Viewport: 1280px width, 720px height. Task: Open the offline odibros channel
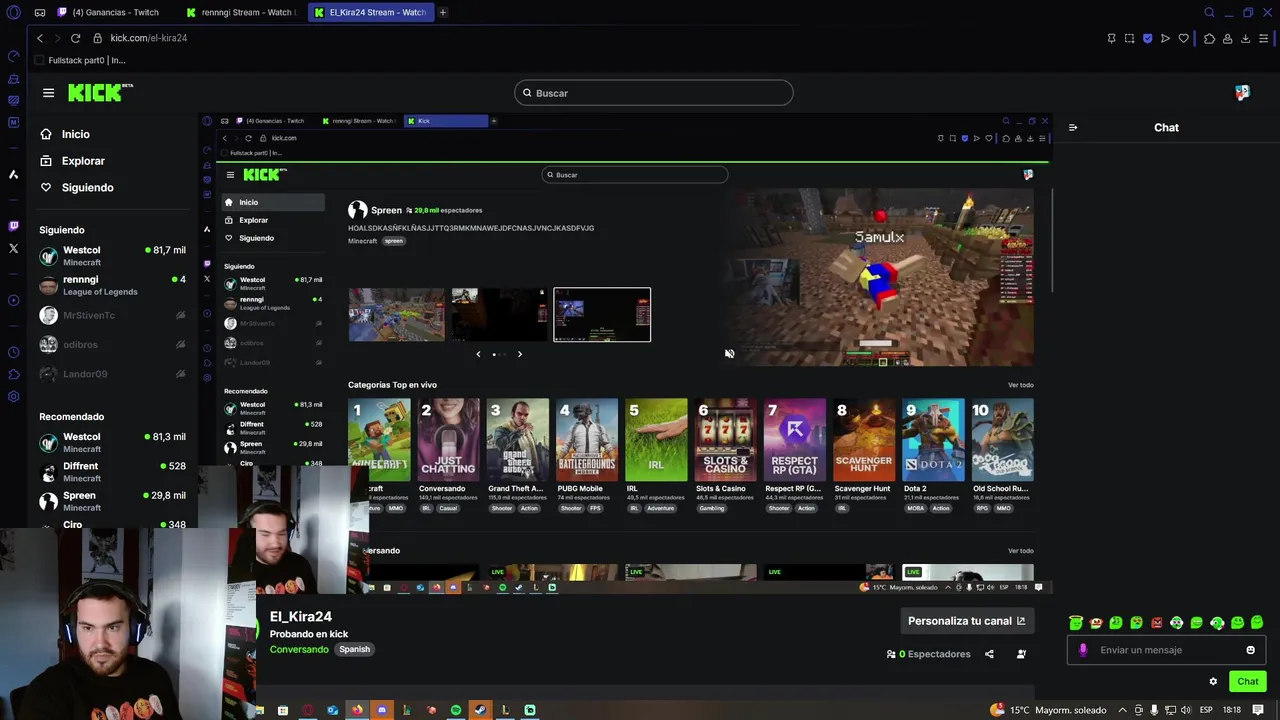point(112,345)
